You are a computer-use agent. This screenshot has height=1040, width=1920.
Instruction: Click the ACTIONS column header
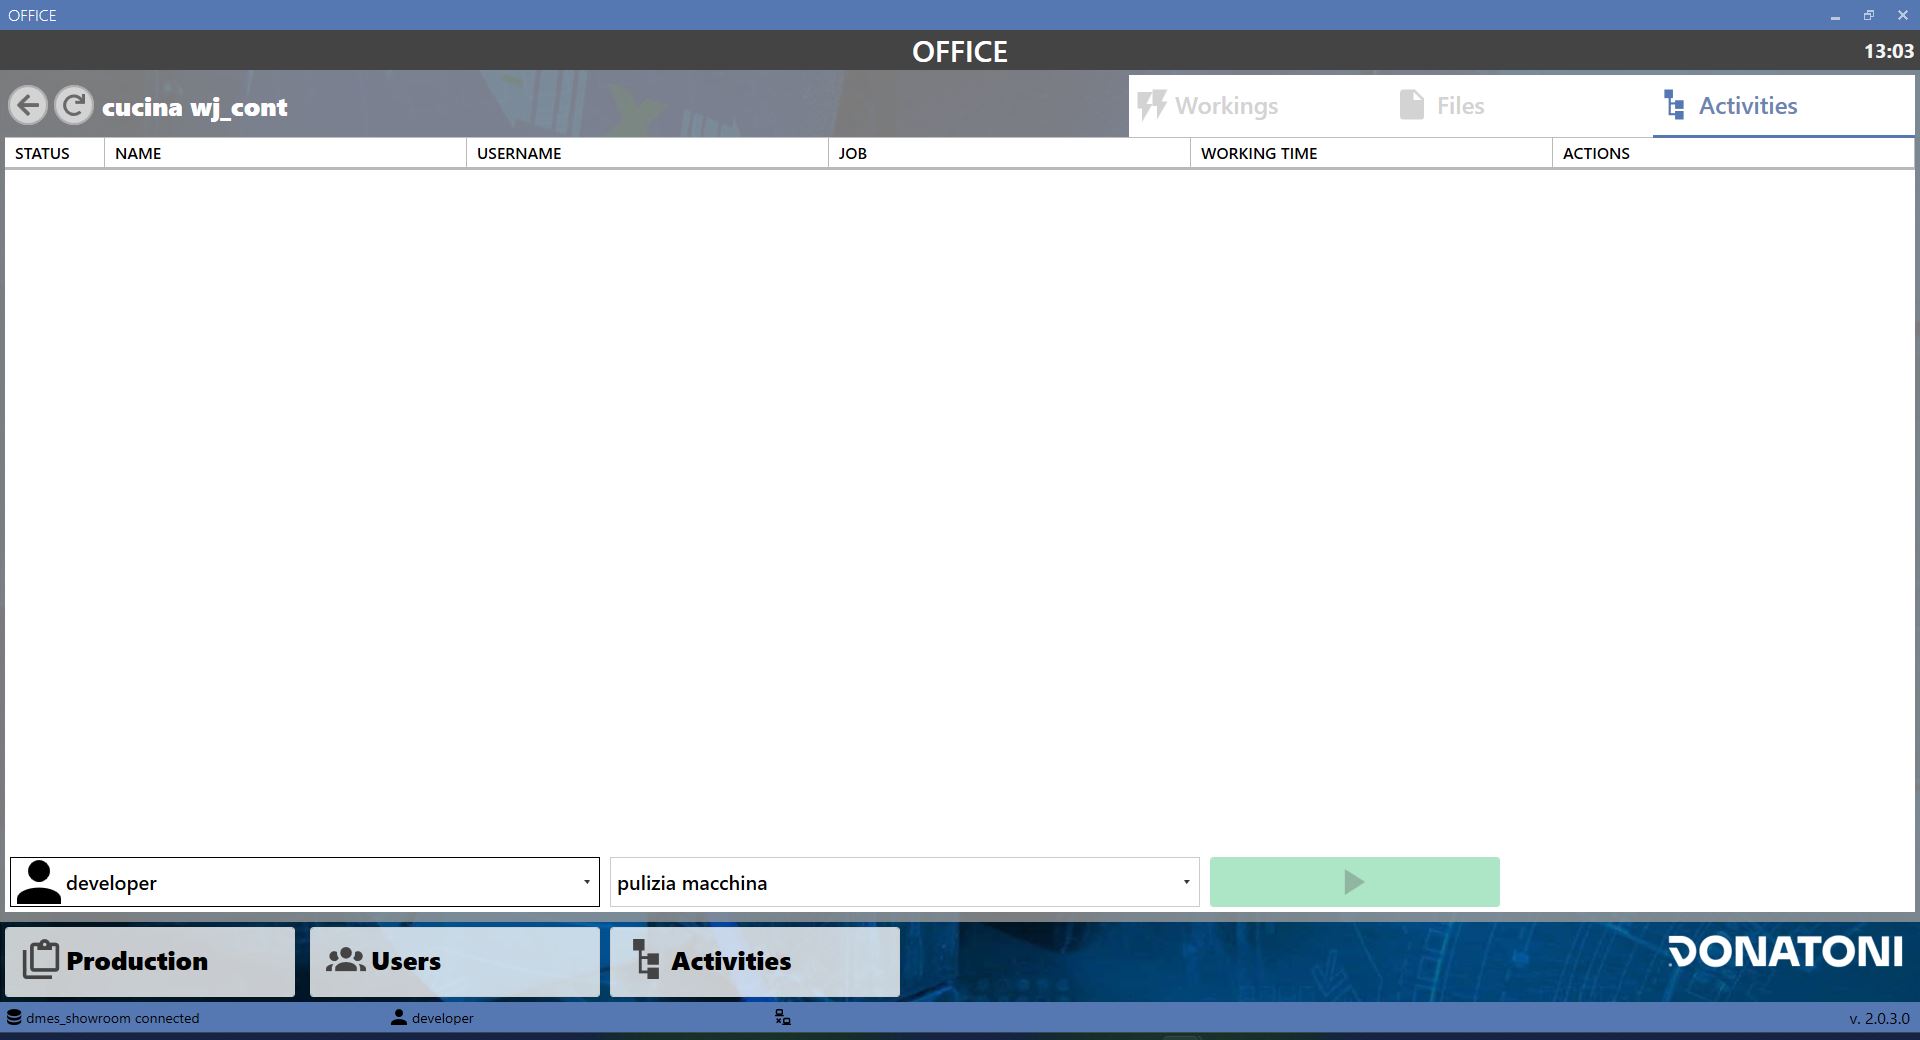coord(1733,153)
